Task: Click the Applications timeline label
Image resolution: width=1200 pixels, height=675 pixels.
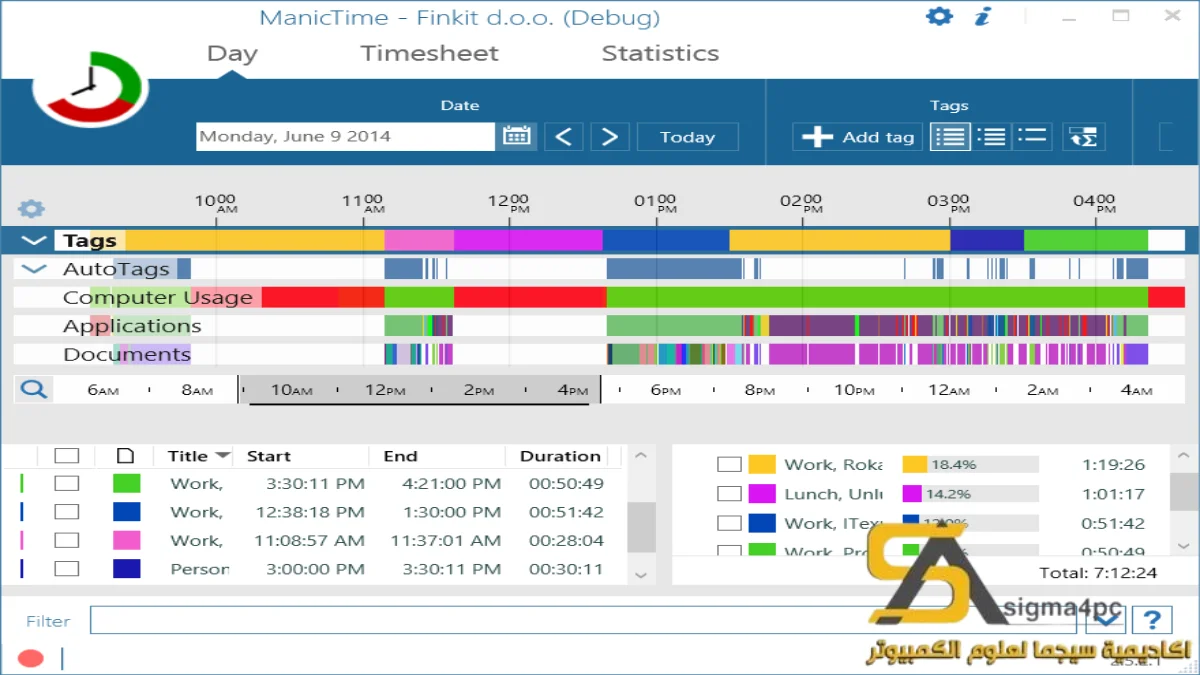Action: (132, 326)
